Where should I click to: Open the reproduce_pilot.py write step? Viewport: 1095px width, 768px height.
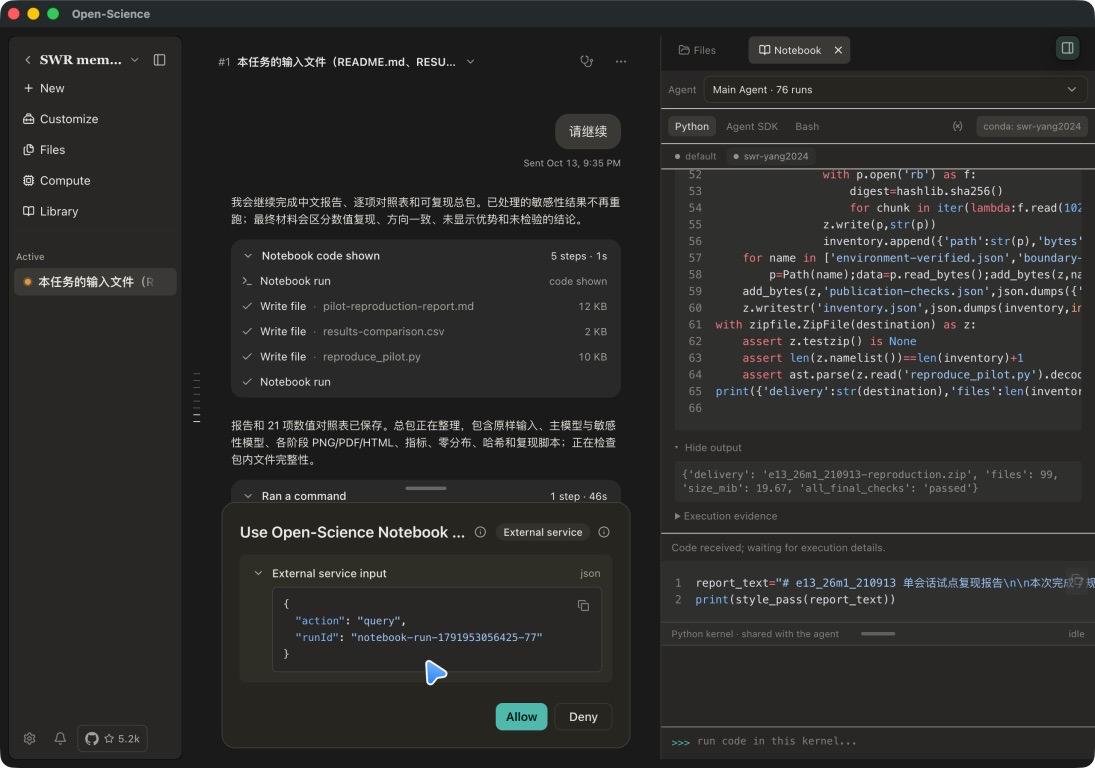(425, 357)
